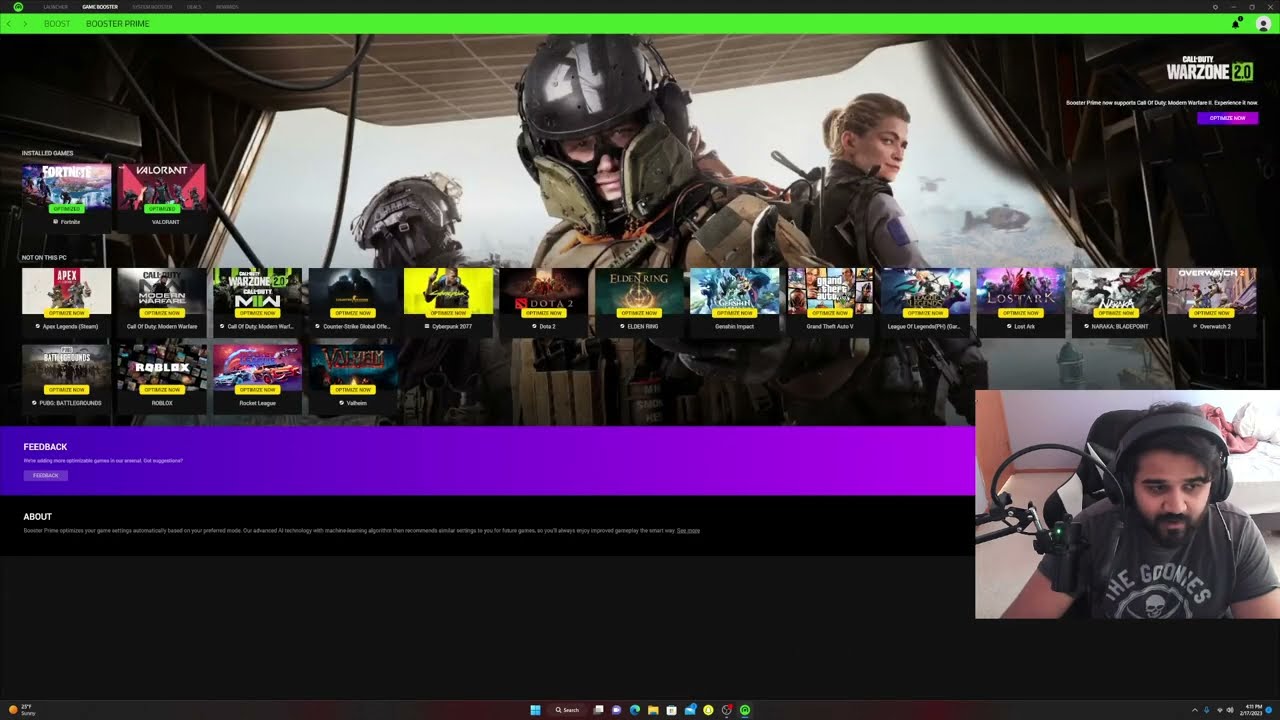This screenshot has width=1280, height=720.
Task: Click Optimized badge on Fortnite
Action: coord(66,209)
